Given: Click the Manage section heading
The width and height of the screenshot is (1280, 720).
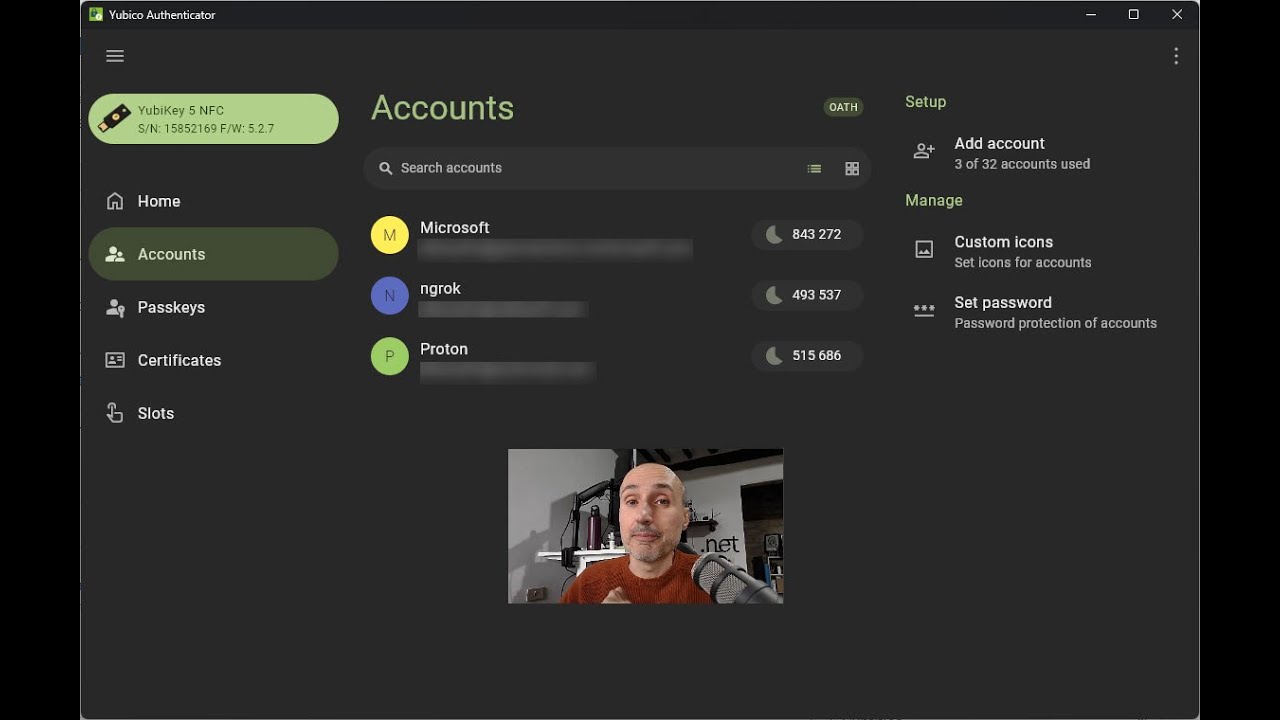Looking at the screenshot, I should [x=934, y=201].
